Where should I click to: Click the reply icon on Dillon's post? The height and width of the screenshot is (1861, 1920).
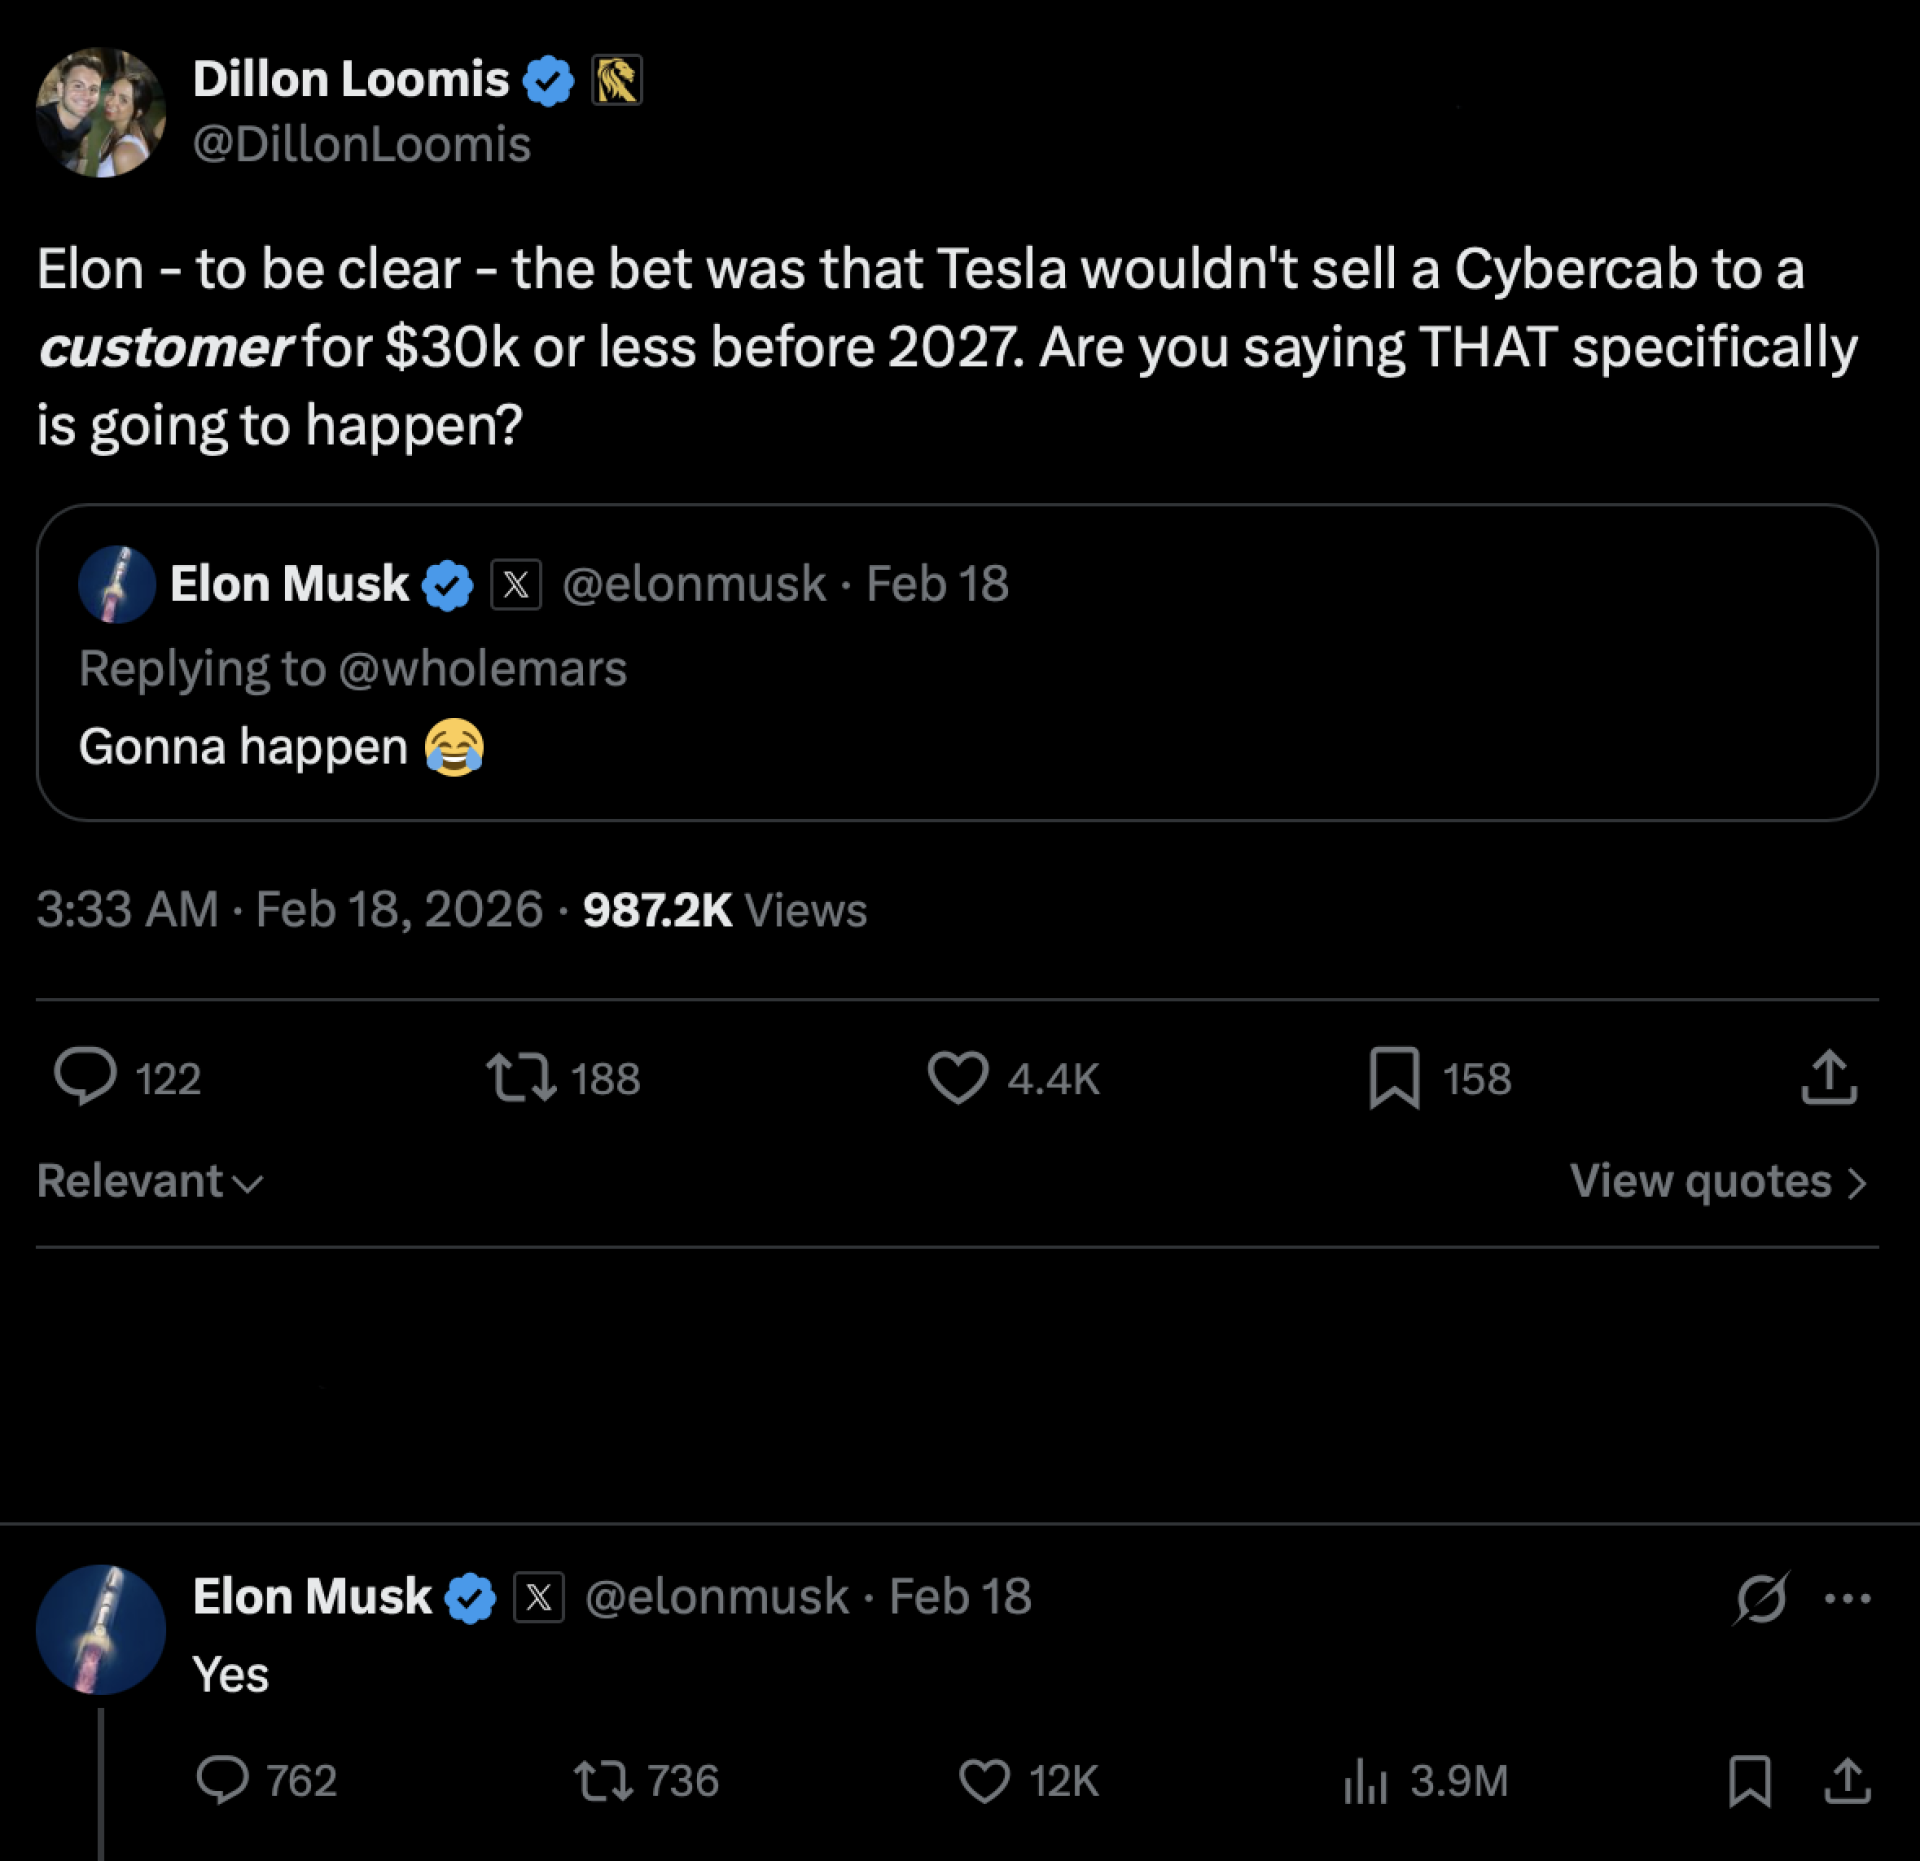coord(85,1077)
